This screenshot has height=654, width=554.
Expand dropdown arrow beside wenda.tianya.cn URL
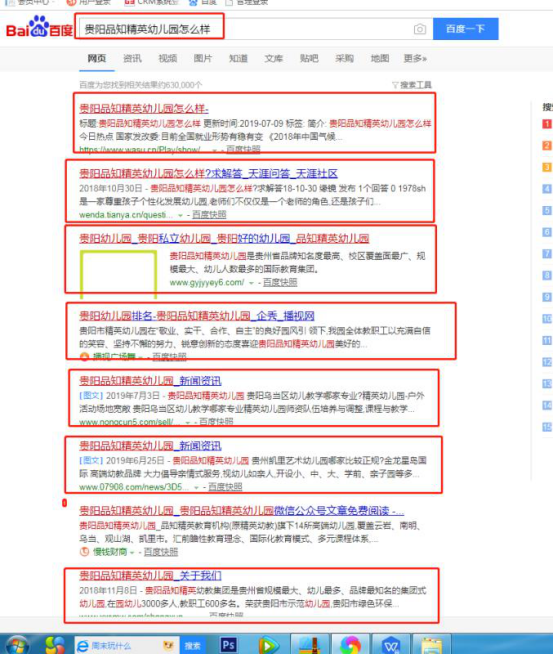point(180,215)
